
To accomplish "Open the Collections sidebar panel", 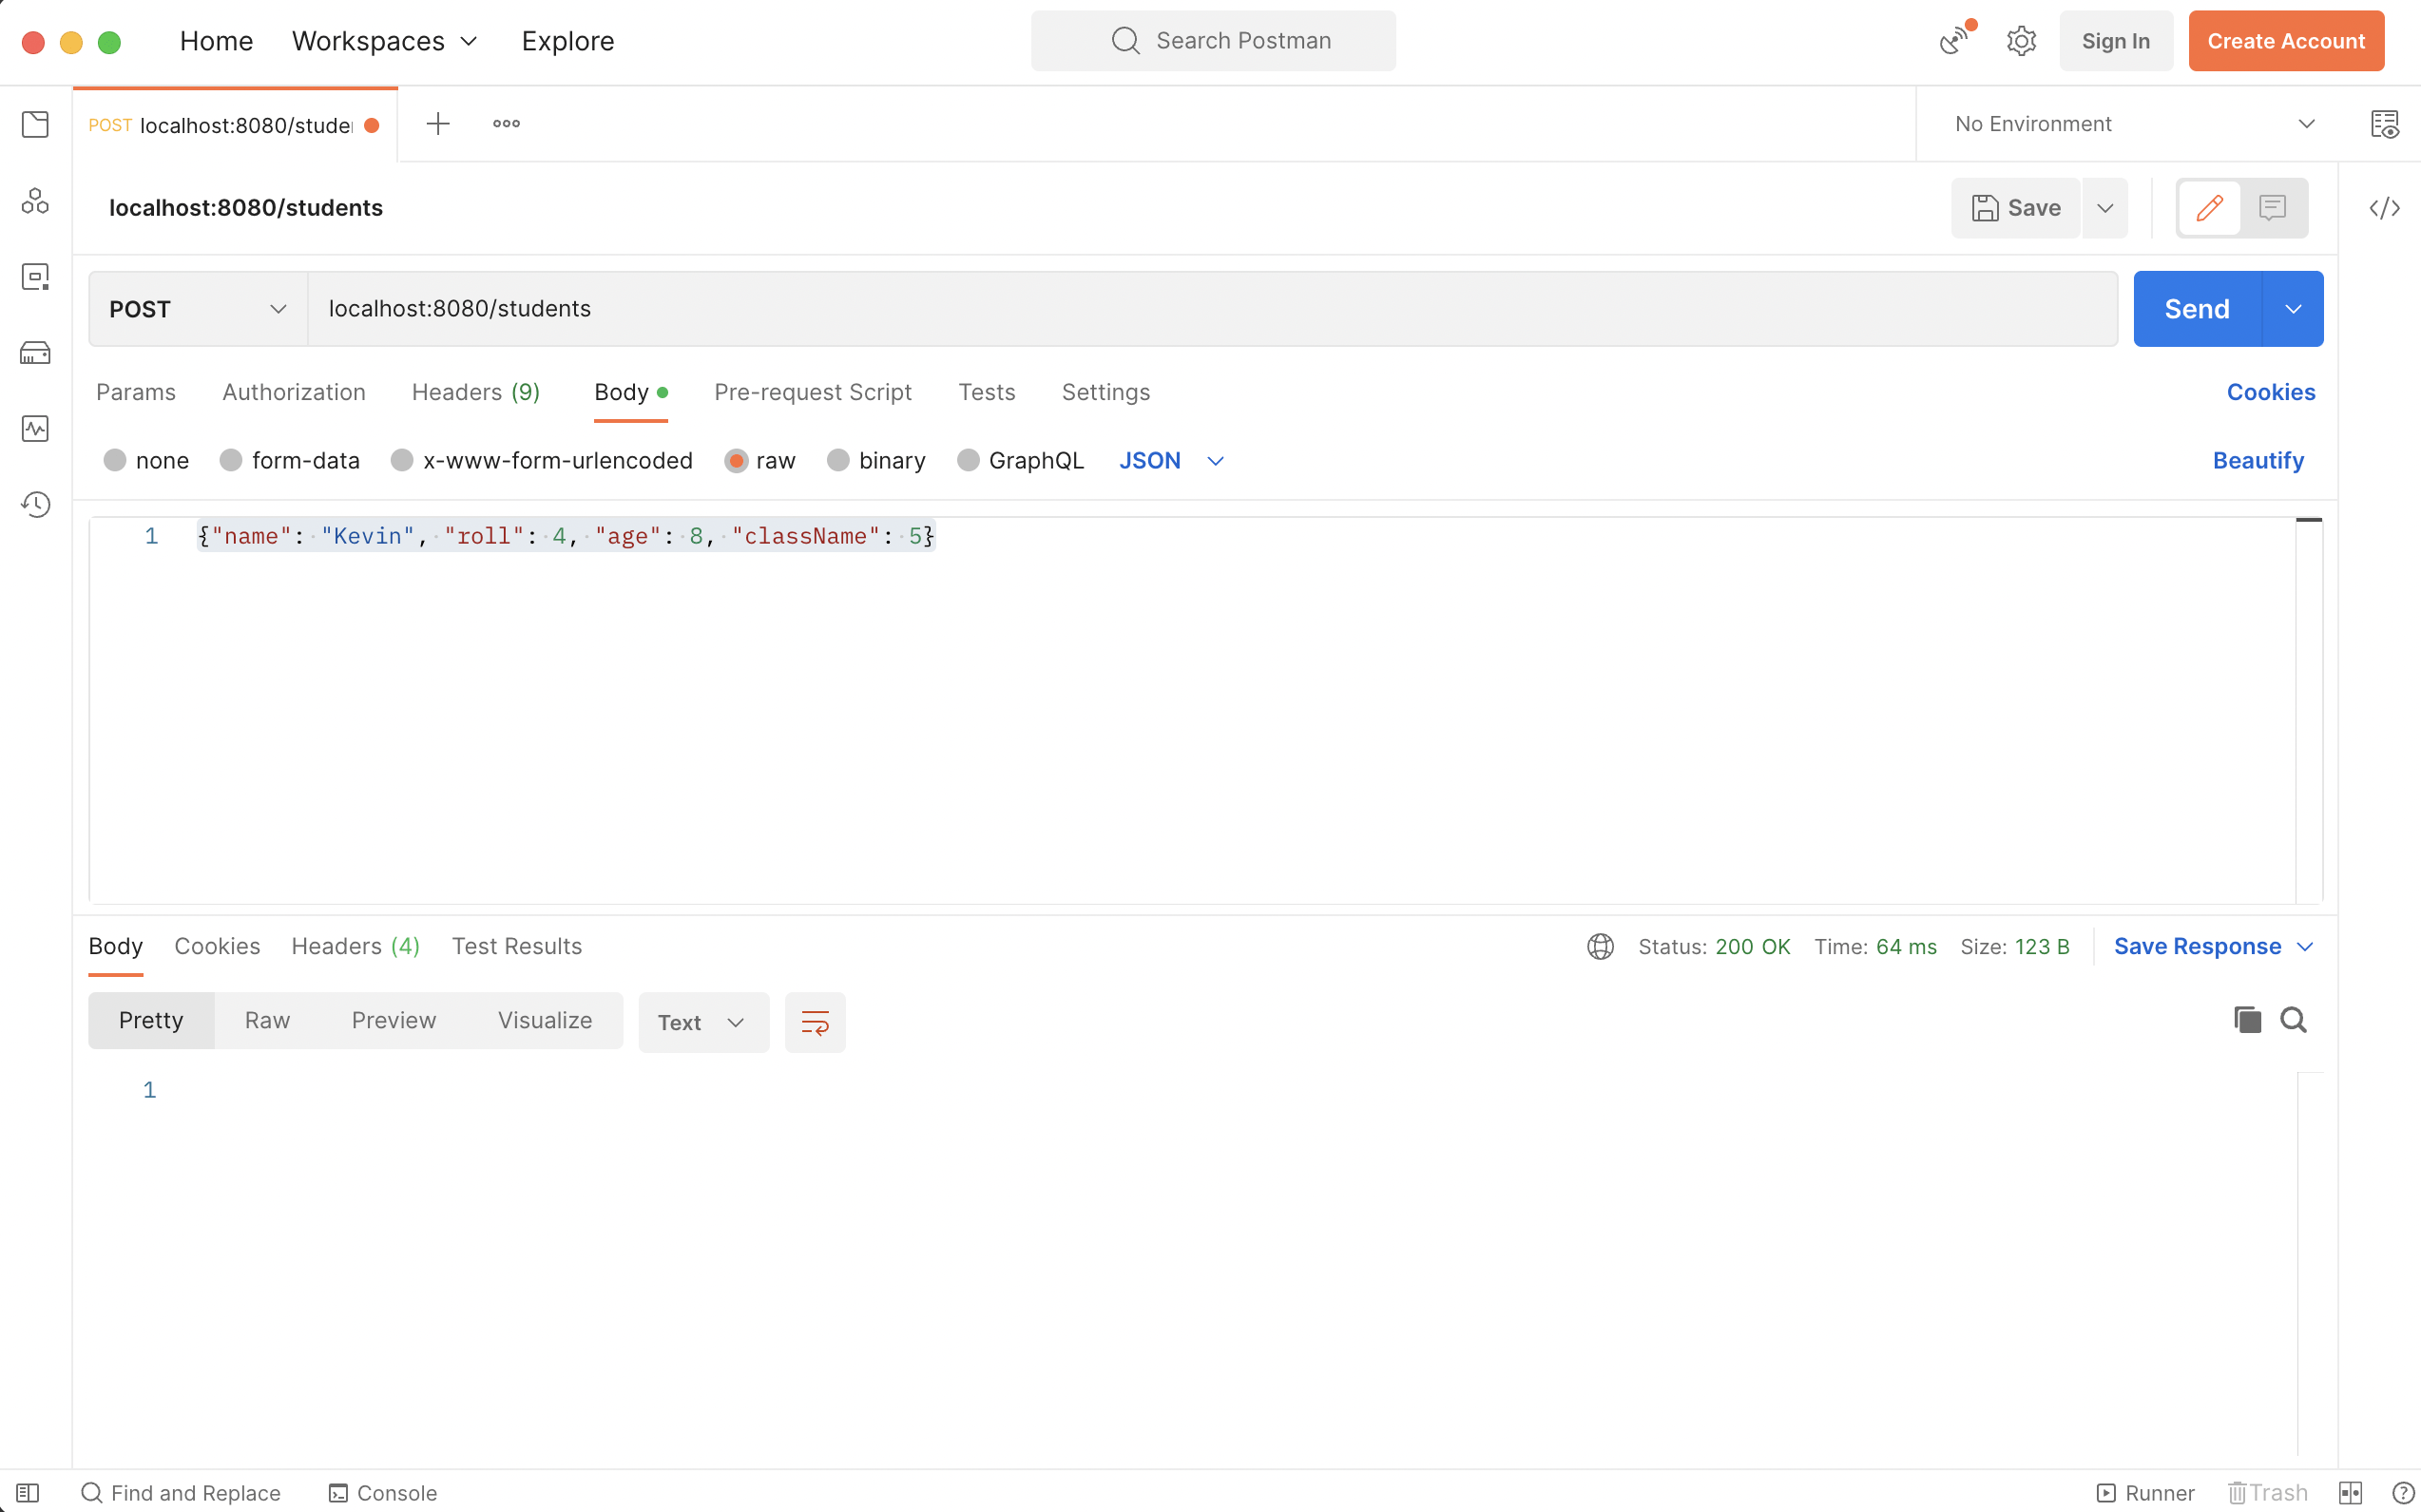I will (x=35, y=124).
